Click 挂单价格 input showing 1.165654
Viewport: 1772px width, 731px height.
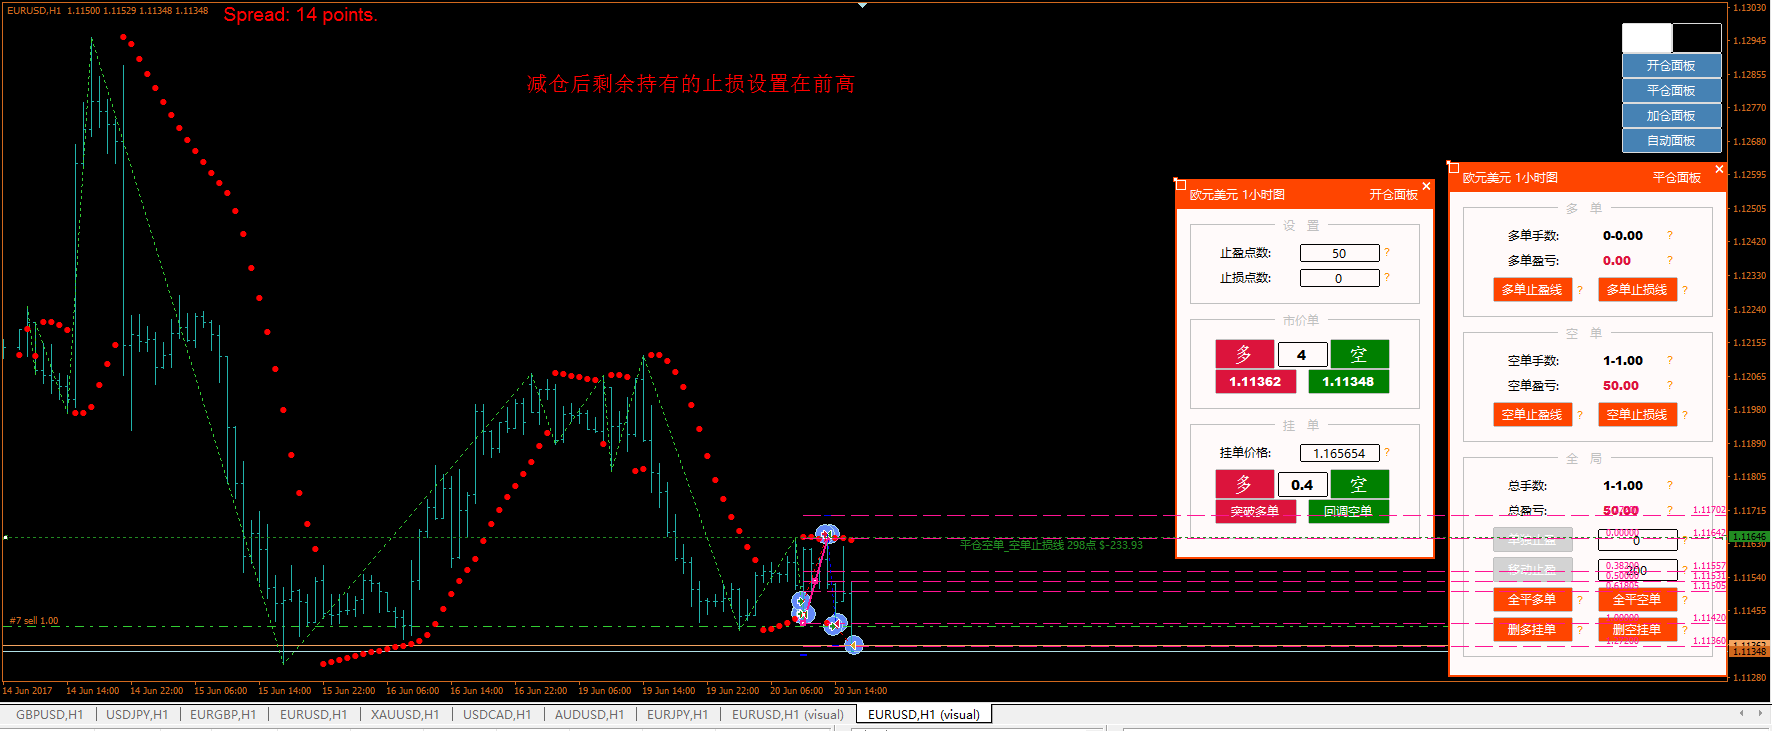pos(1339,453)
